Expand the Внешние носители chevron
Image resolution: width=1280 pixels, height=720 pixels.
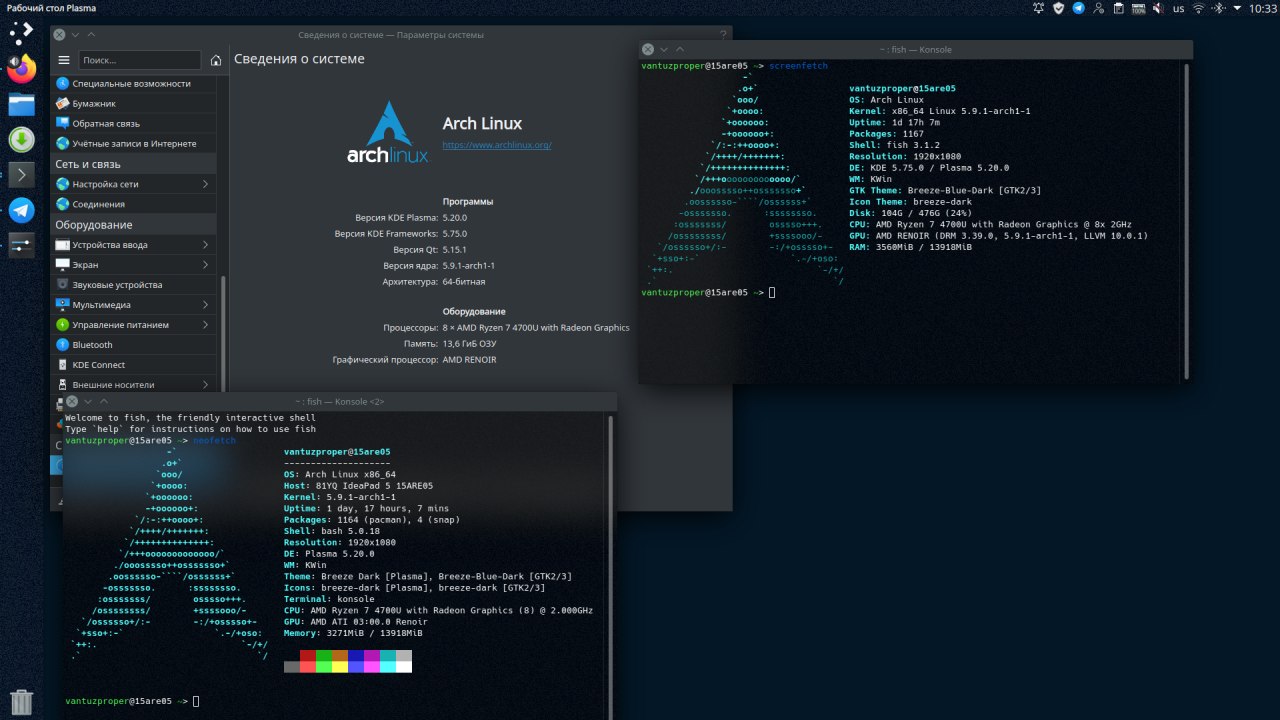click(x=205, y=385)
